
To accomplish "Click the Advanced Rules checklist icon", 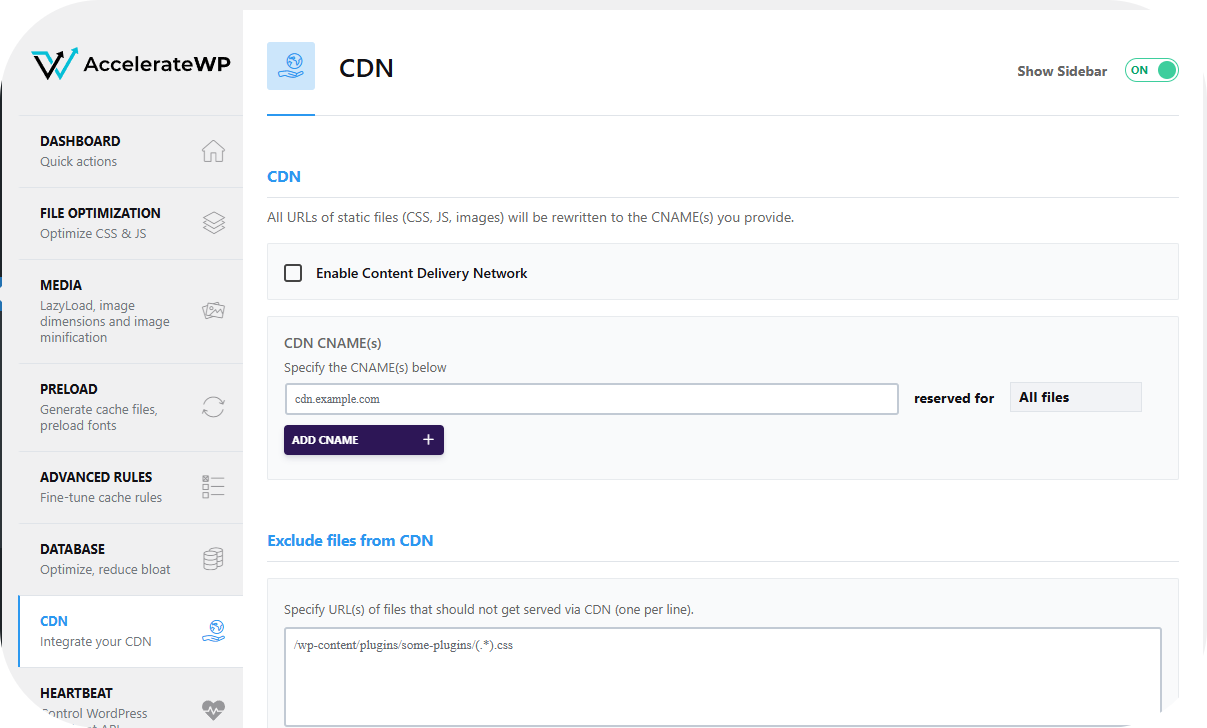I will coord(213,487).
